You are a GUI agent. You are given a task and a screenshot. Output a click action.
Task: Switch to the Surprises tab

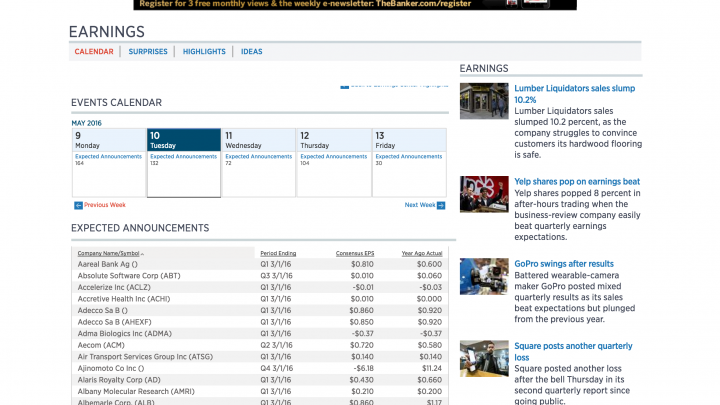coord(148,51)
